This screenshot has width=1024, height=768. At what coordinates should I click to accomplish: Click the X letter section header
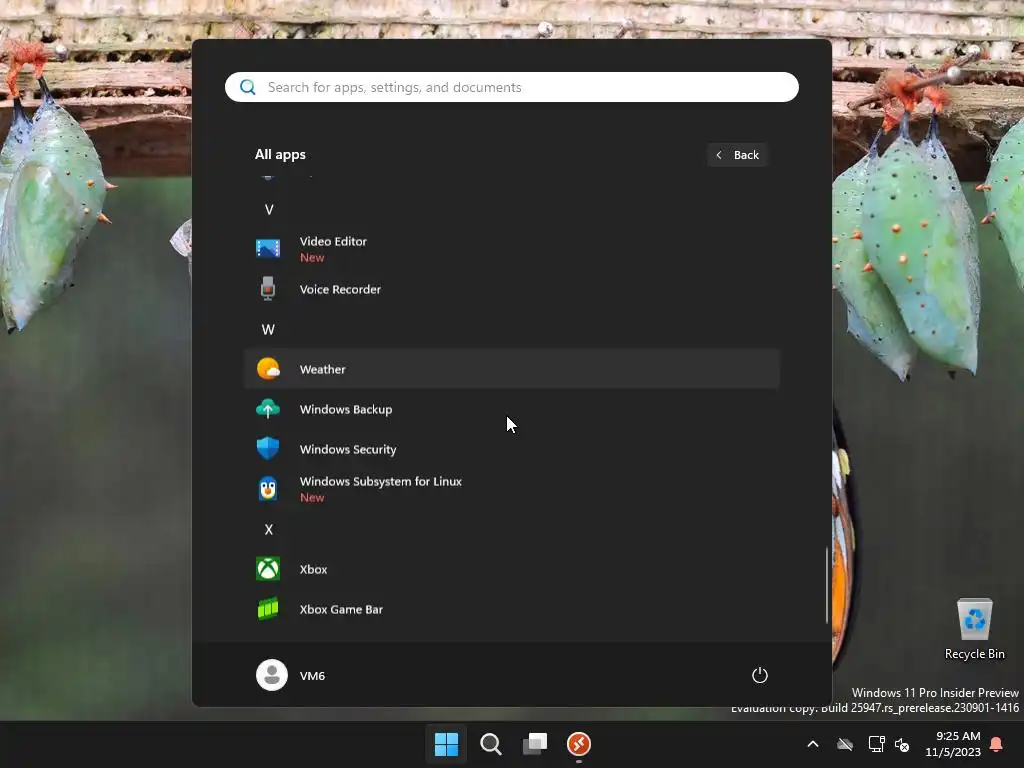[268, 529]
